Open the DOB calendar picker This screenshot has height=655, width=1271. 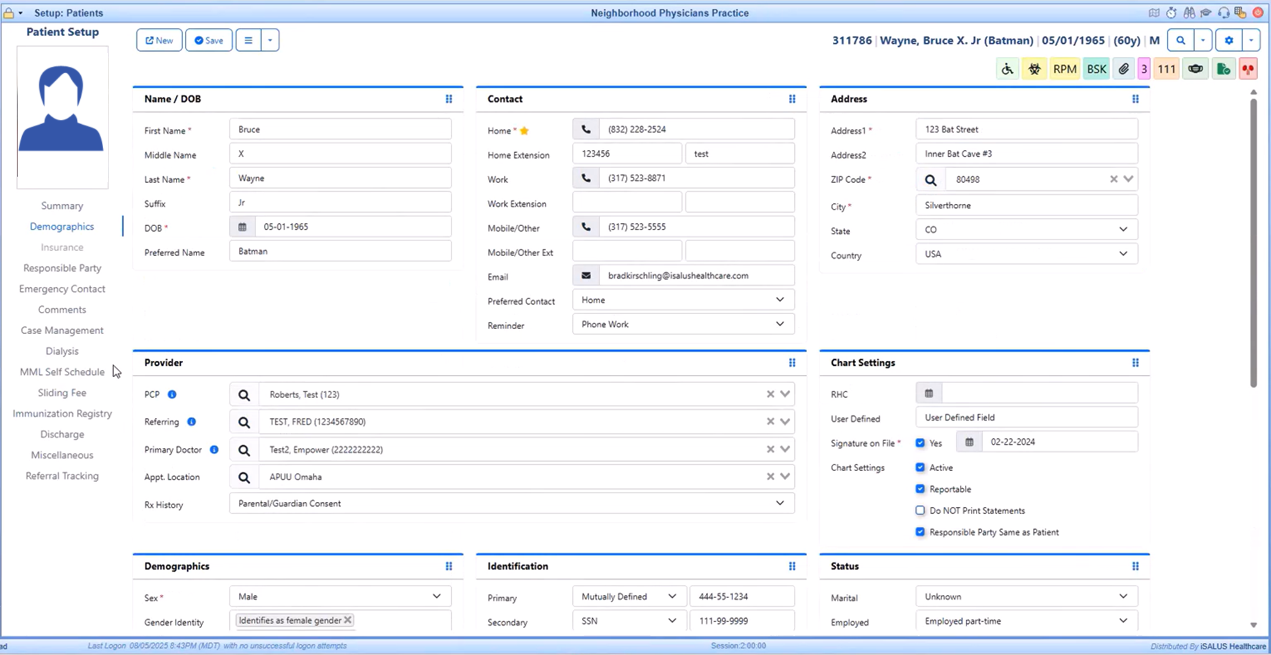point(242,227)
